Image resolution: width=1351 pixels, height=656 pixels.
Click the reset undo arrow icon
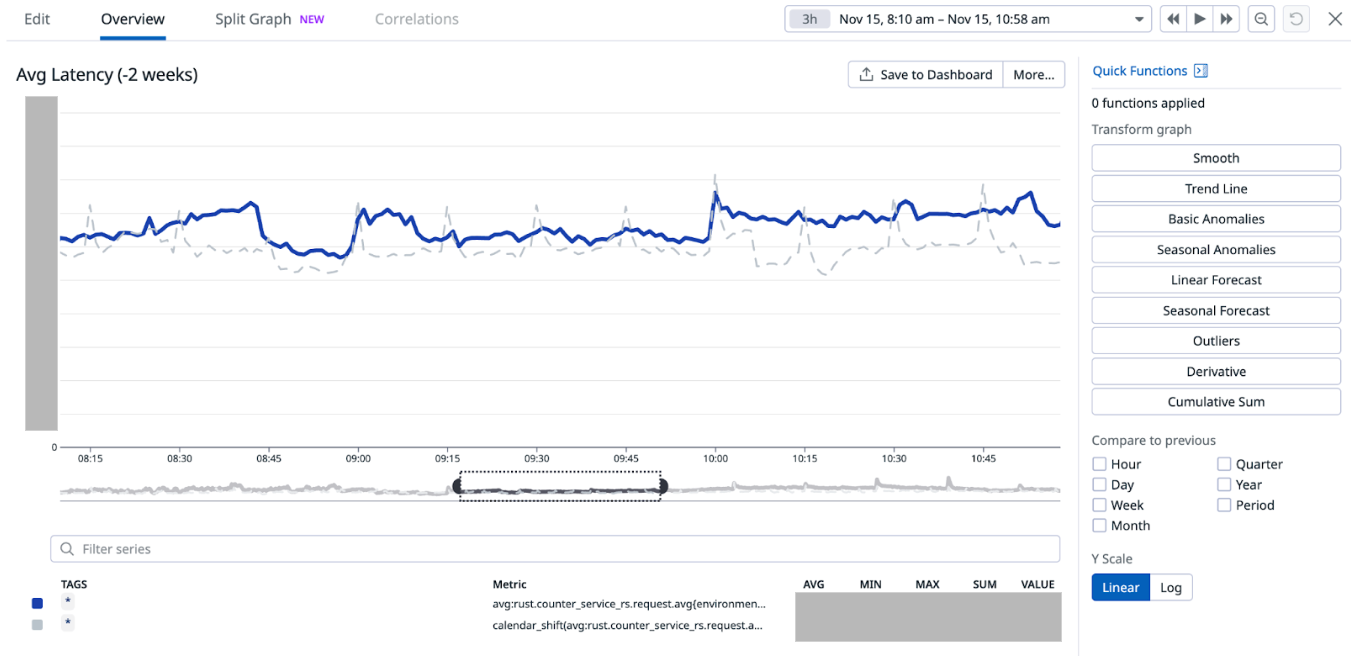pos(1296,19)
